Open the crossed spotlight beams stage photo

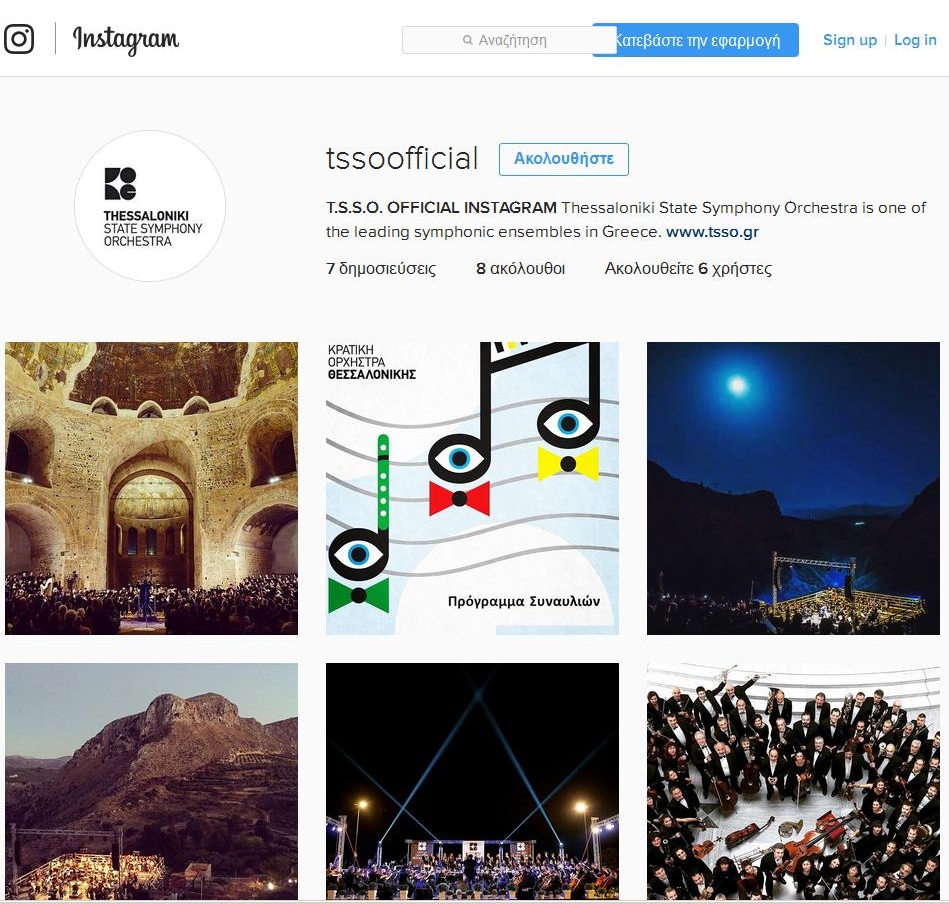tap(472, 781)
